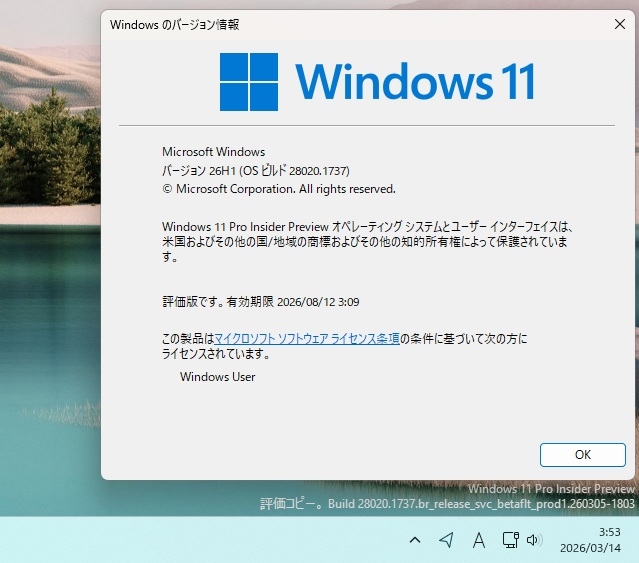
Task: Show hidden system tray icons chevron
Action: pyautogui.click(x=414, y=540)
